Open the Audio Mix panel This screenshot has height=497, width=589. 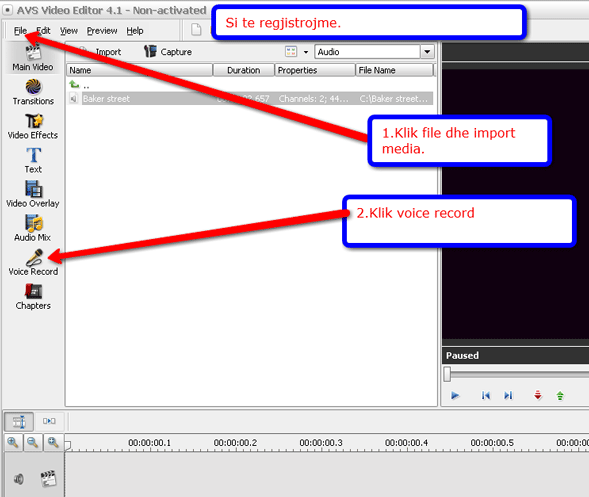(x=33, y=228)
